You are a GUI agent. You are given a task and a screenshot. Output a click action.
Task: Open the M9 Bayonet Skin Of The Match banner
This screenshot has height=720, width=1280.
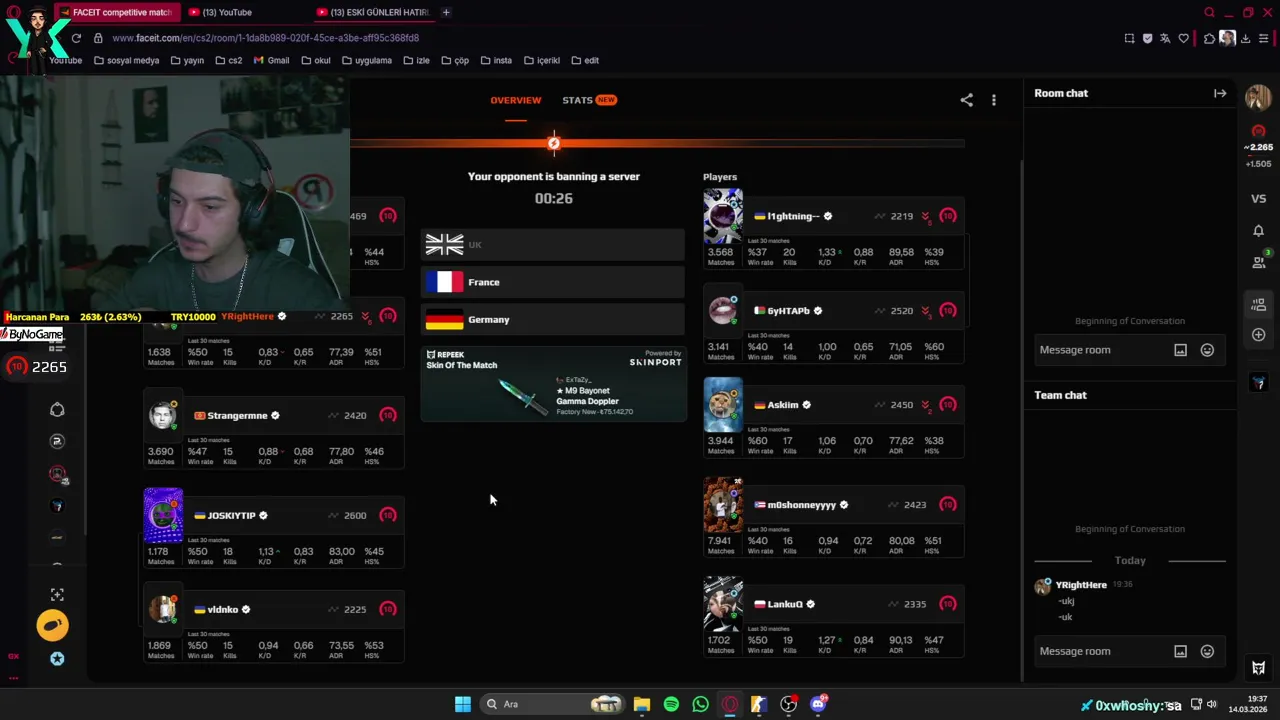tap(553, 384)
